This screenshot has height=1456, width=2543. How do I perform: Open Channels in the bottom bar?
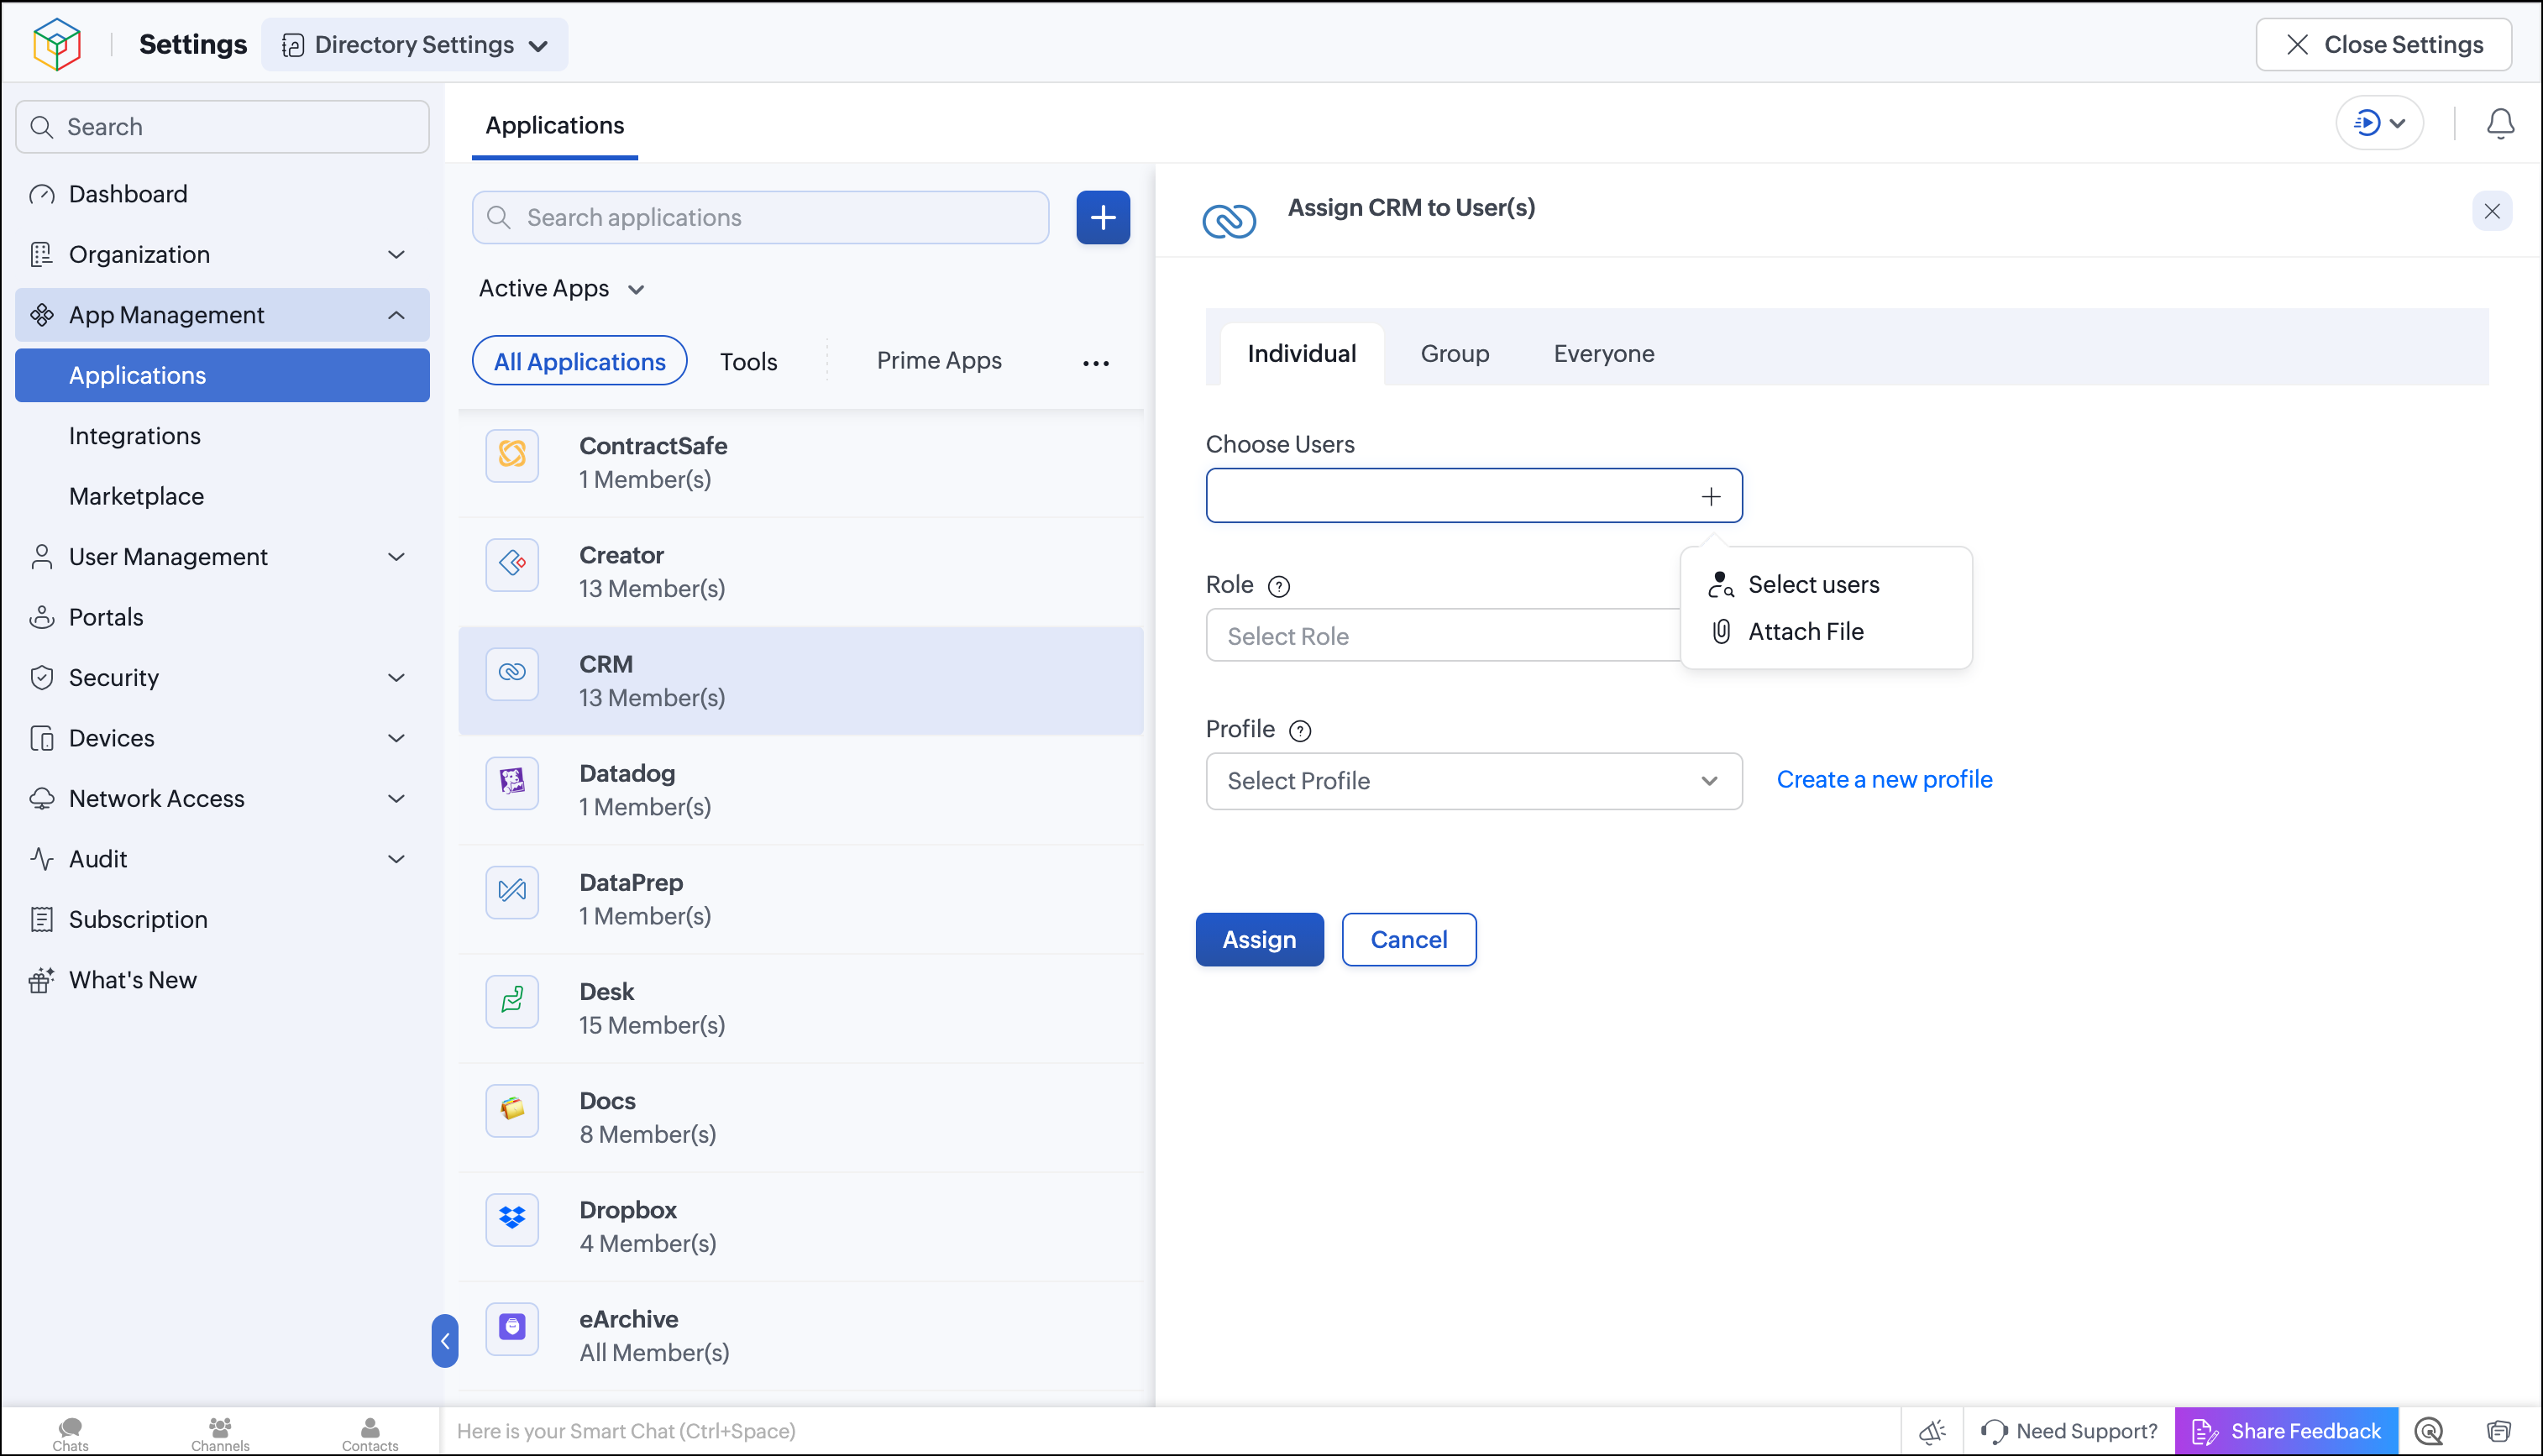coord(220,1433)
